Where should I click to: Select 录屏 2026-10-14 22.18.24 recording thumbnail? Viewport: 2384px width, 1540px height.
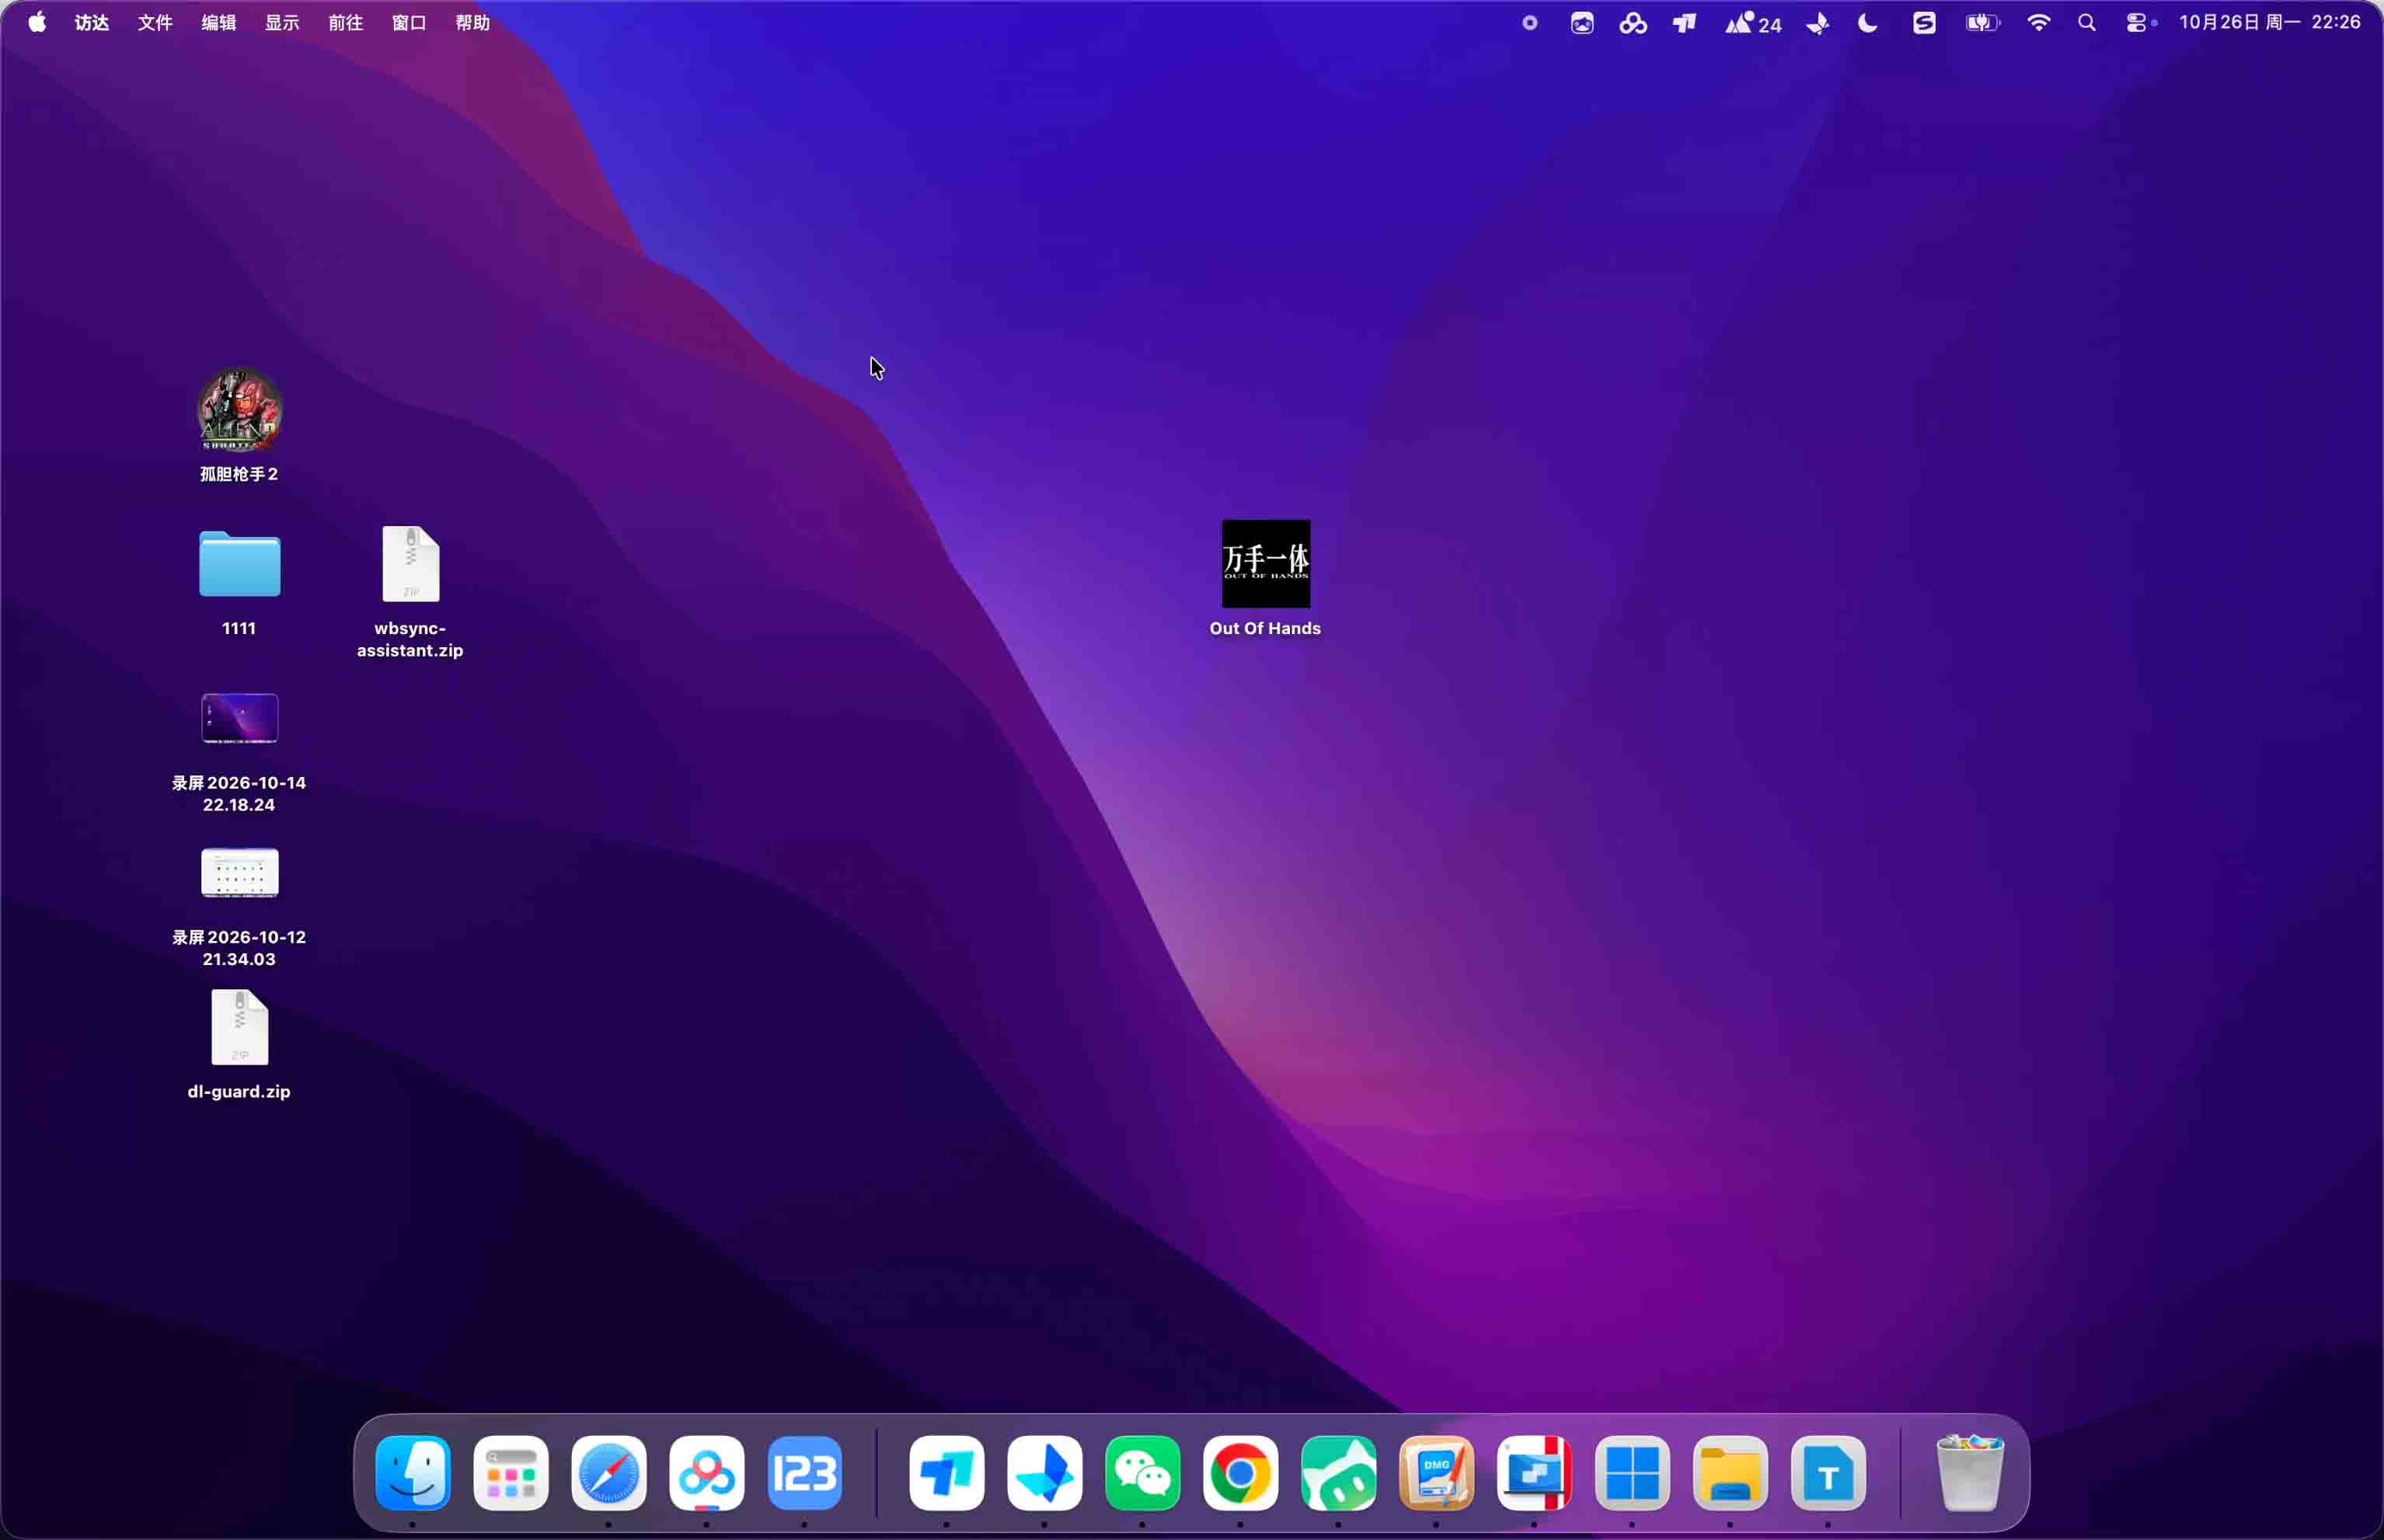point(239,718)
